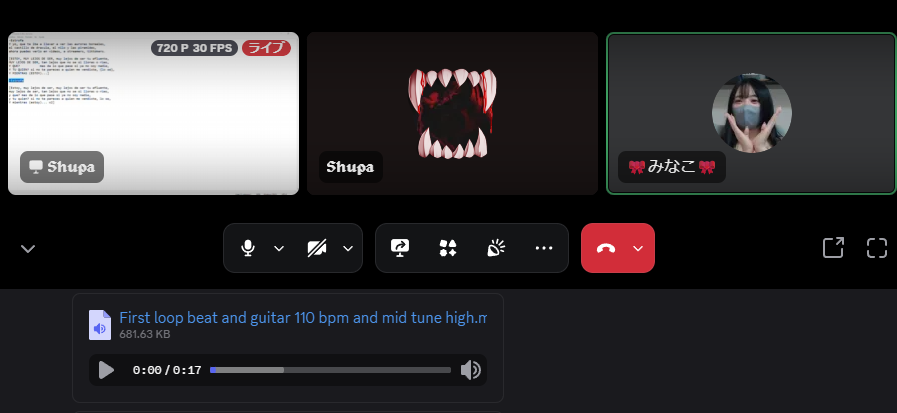Click the 681.63 KB file size text

[145, 334]
